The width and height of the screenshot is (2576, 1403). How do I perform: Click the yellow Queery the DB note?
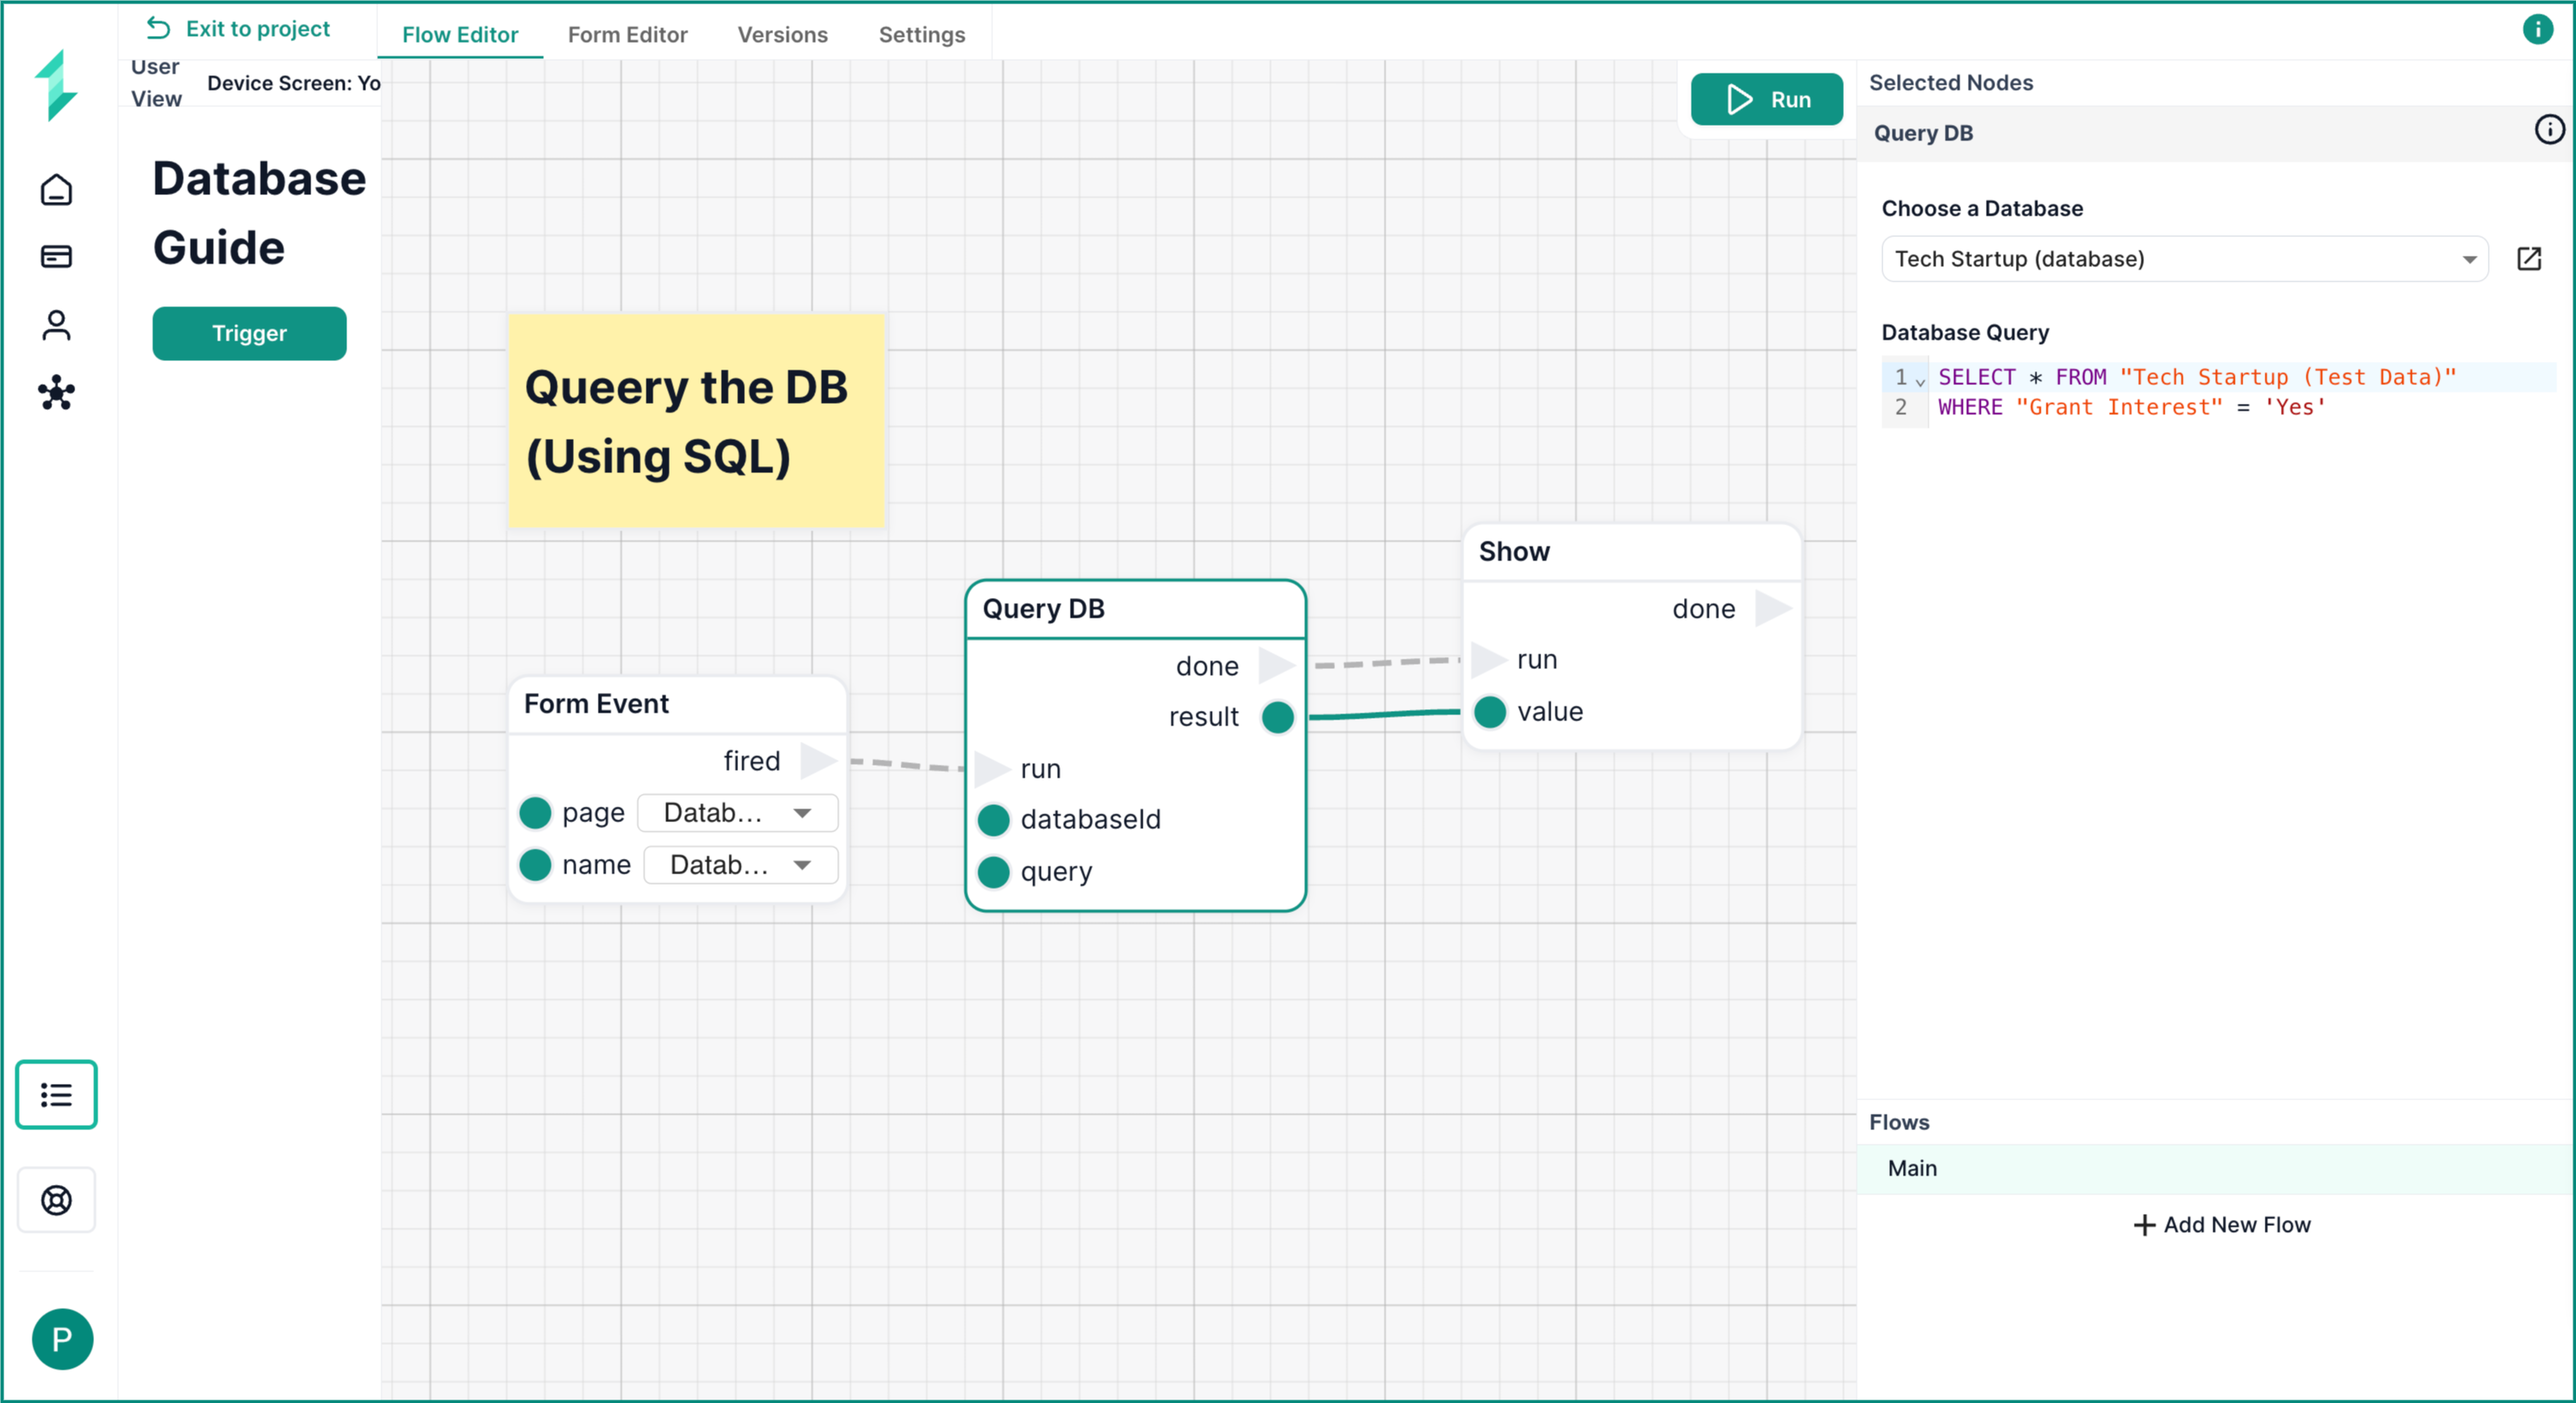[696, 421]
